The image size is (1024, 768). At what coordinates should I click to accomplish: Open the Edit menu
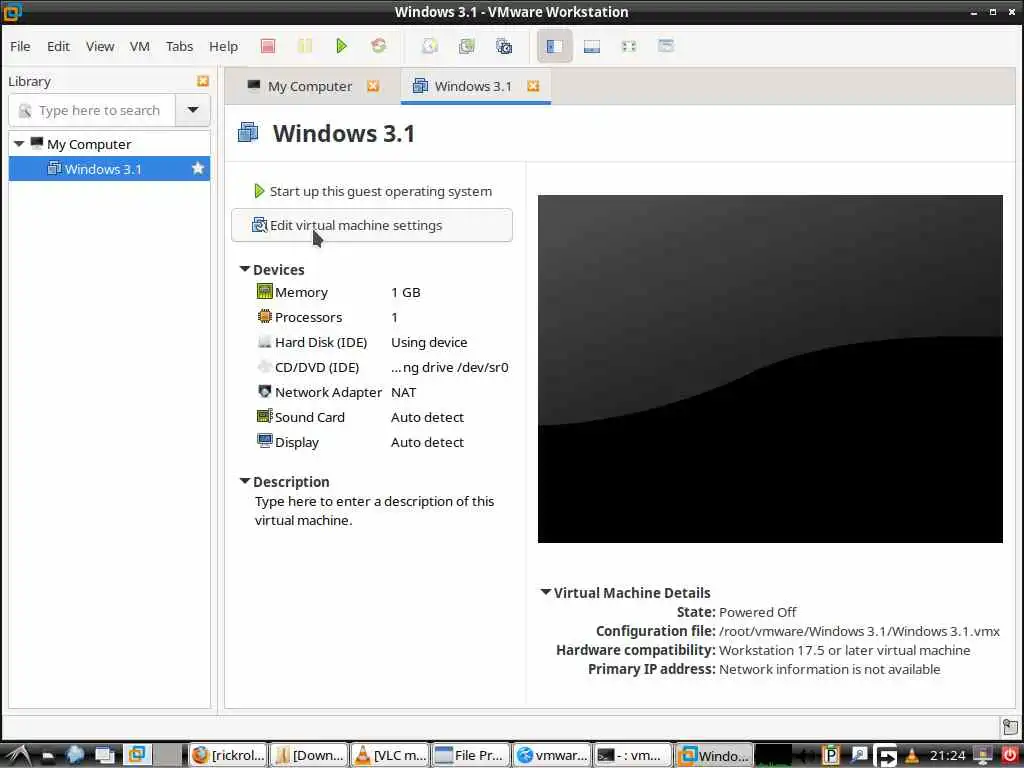pyautogui.click(x=58, y=46)
